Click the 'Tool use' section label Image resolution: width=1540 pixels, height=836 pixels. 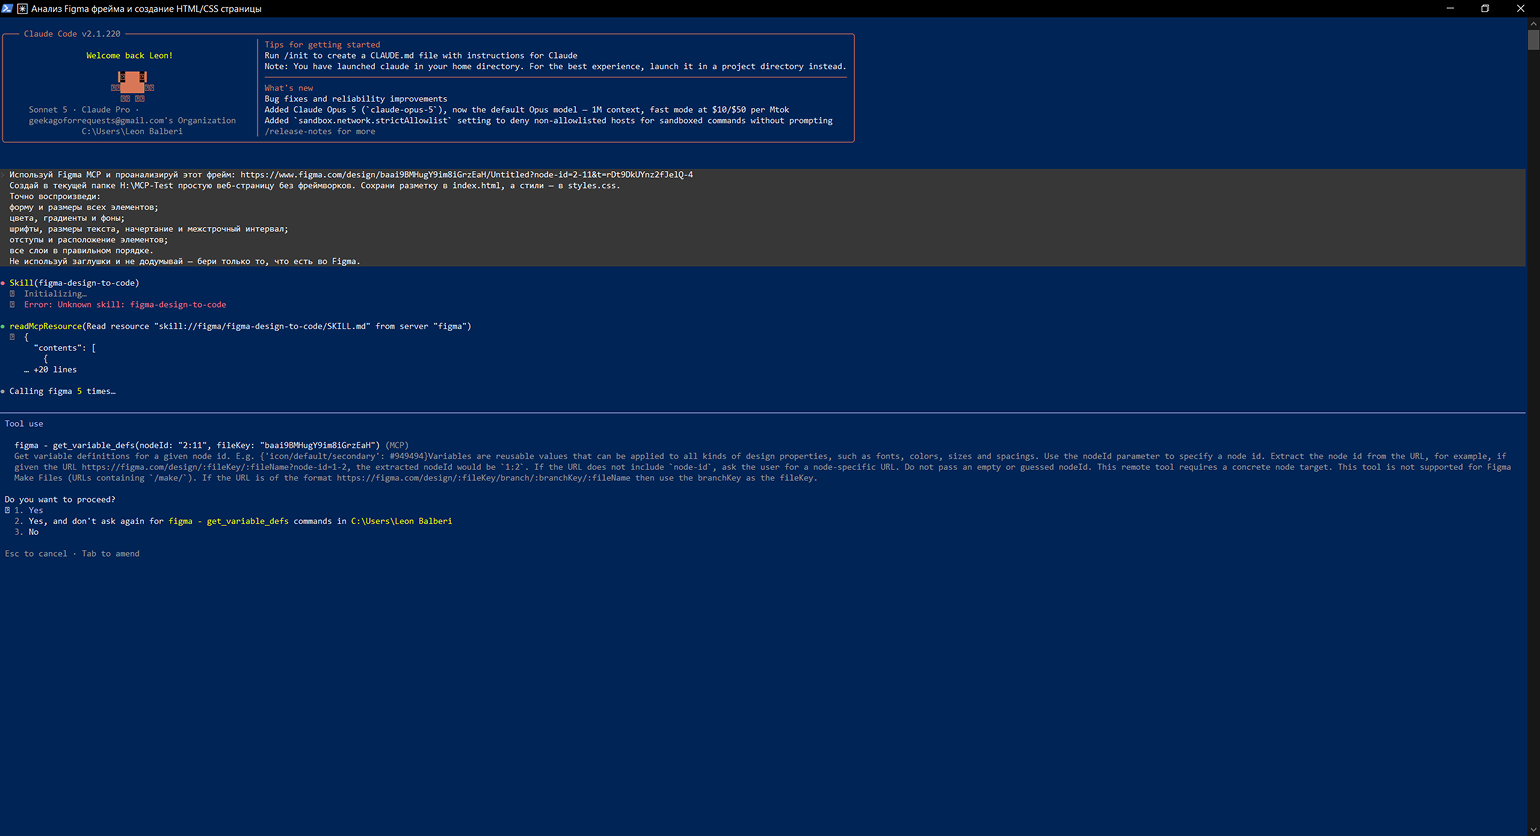tap(24, 424)
